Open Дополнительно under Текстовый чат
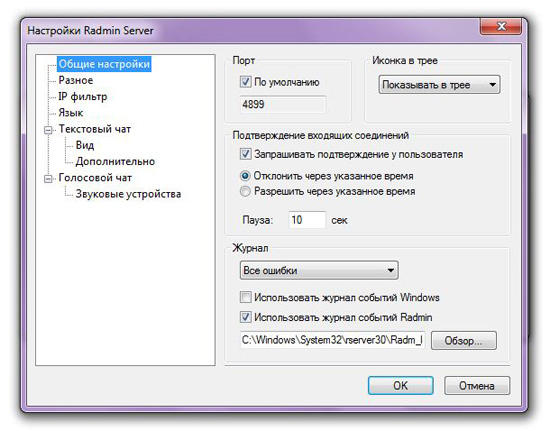The width and height of the screenshot is (550, 431). 115,161
